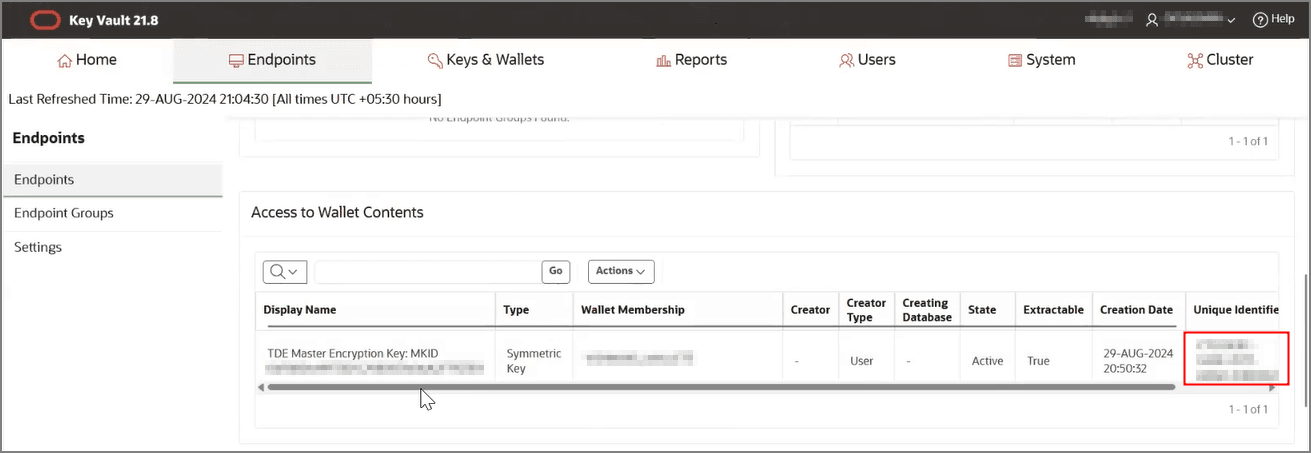
Task: Sort by the Display Name column header
Action: click(300, 310)
